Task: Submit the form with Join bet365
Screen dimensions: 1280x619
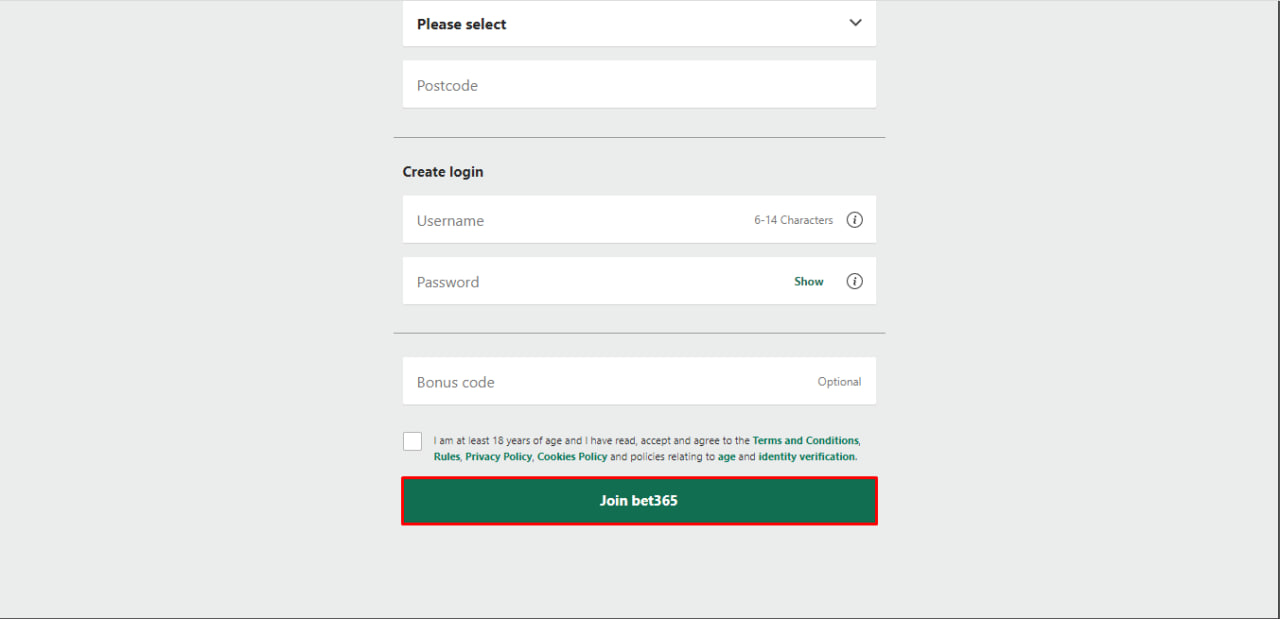Action: (639, 500)
